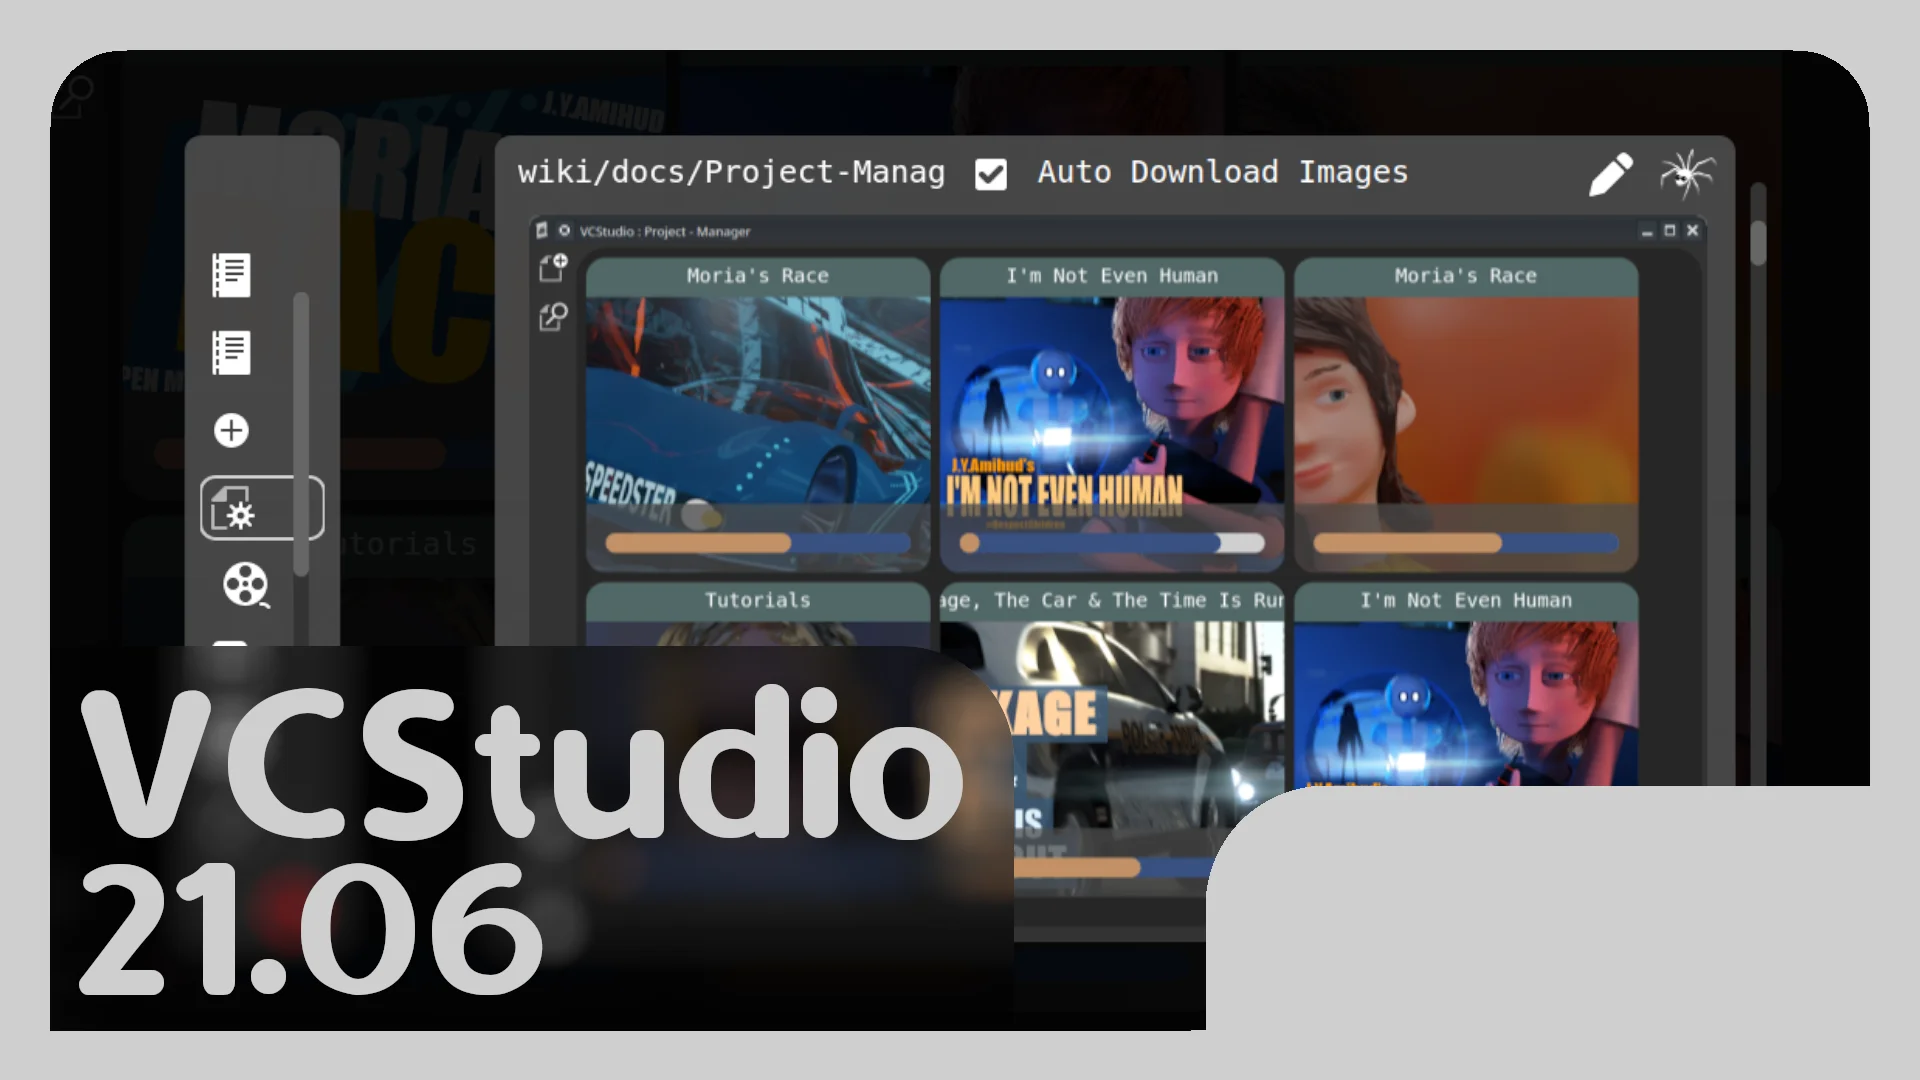Click the notebook icon in Project-Manager titlebar
Screen dimensions: 1920x1080
point(542,231)
